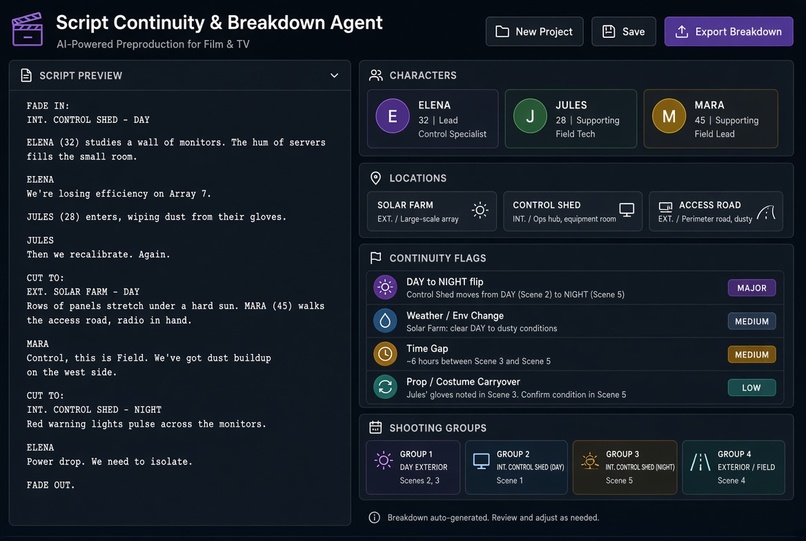Click the FADE OUT. script line

[x=50, y=485]
